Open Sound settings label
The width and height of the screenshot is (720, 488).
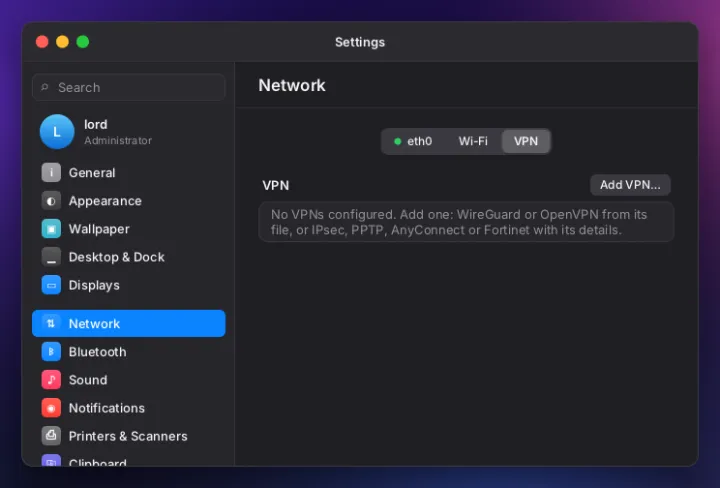pyautogui.click(x=88, y=380)
